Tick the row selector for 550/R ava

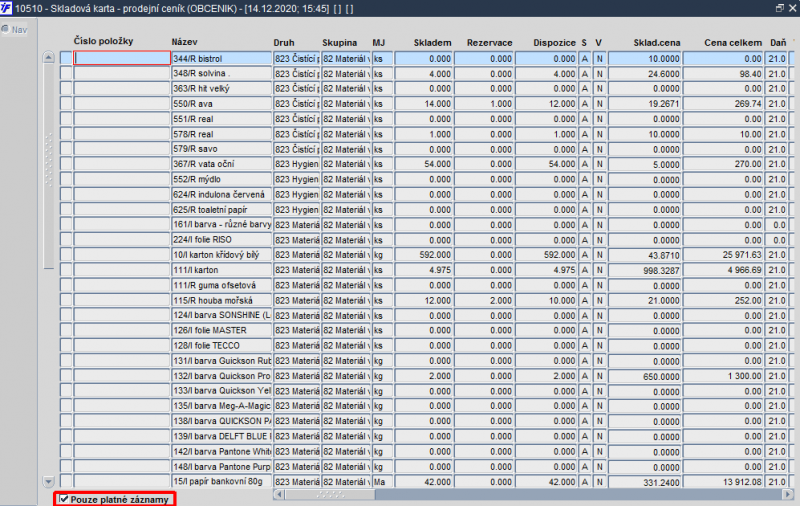click(x=66, y=104)
